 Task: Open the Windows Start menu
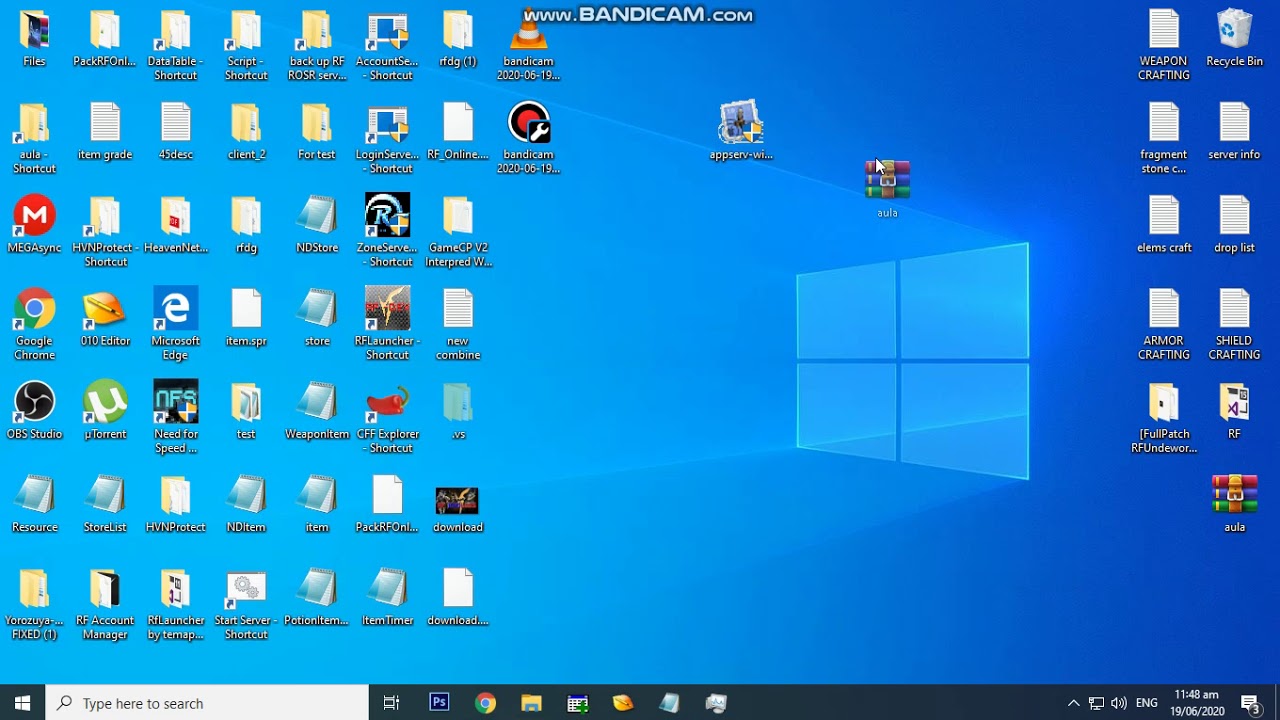[23, 703]
